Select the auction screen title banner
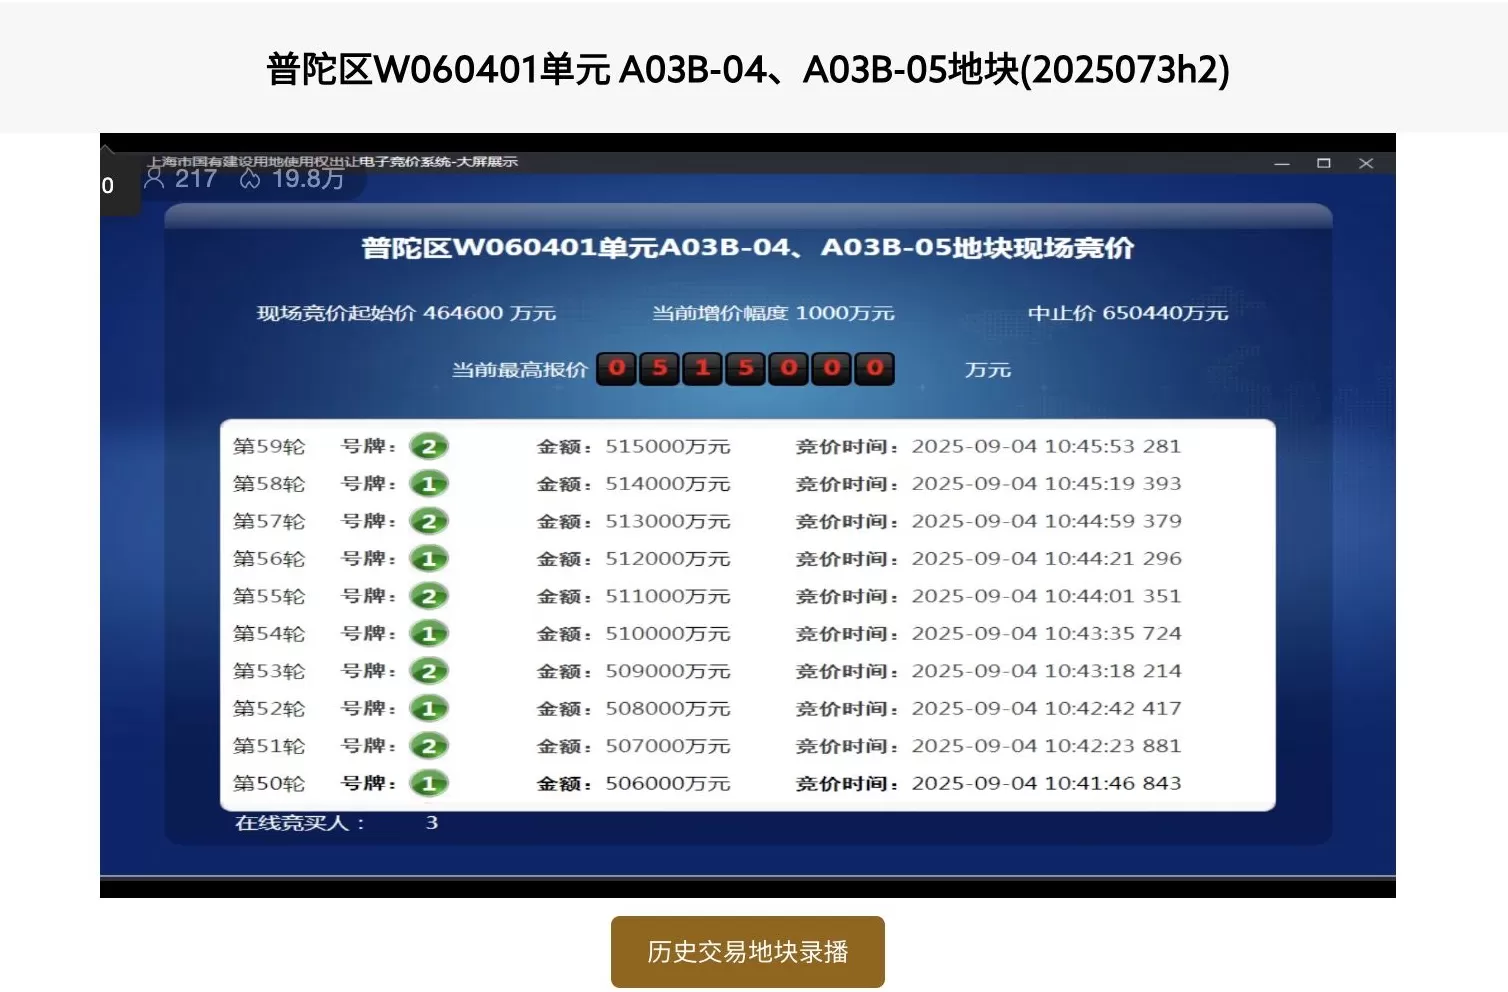1508x992 pixels. [x=748, y=248]
